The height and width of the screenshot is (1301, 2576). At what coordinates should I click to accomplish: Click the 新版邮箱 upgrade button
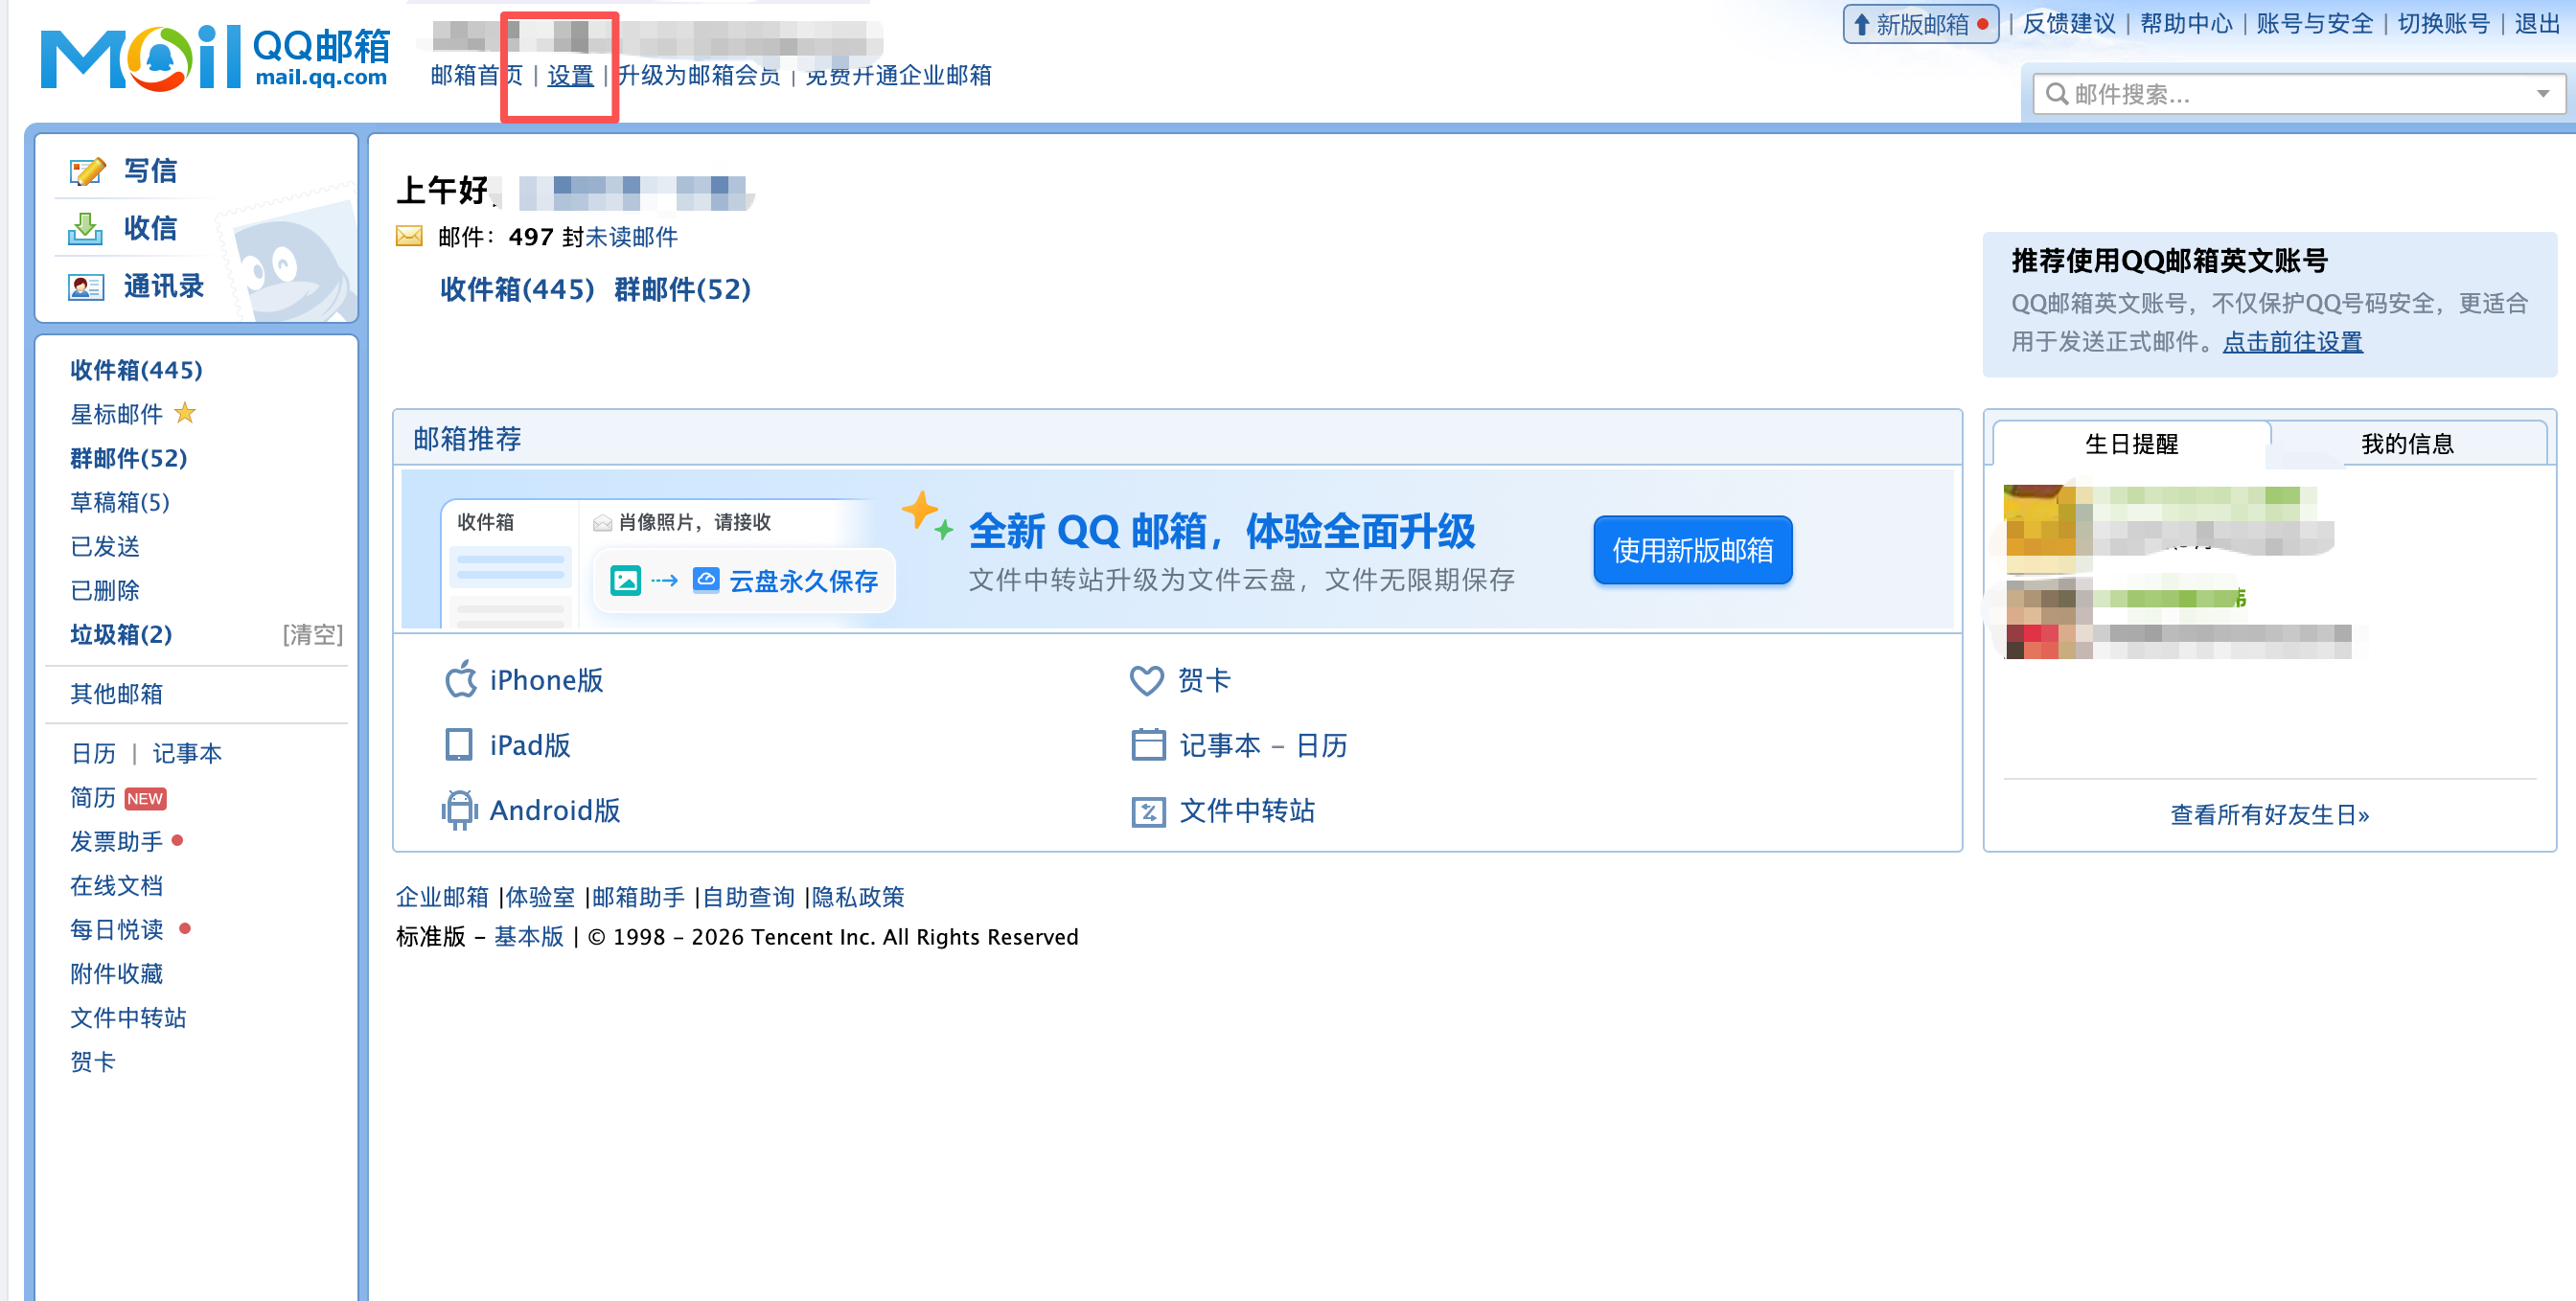pos(1920,24)
